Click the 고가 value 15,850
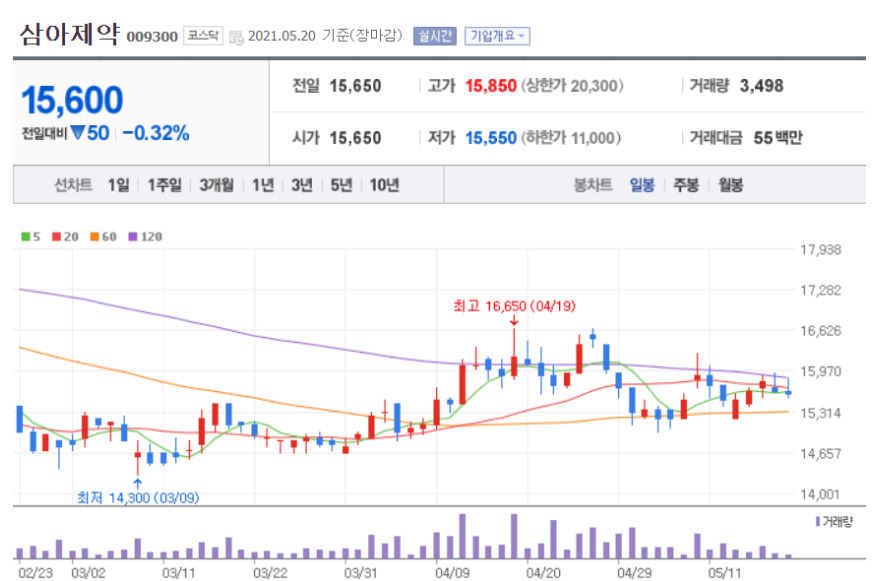The width and height of the screenshot is (880, 581). pos(491,86)
